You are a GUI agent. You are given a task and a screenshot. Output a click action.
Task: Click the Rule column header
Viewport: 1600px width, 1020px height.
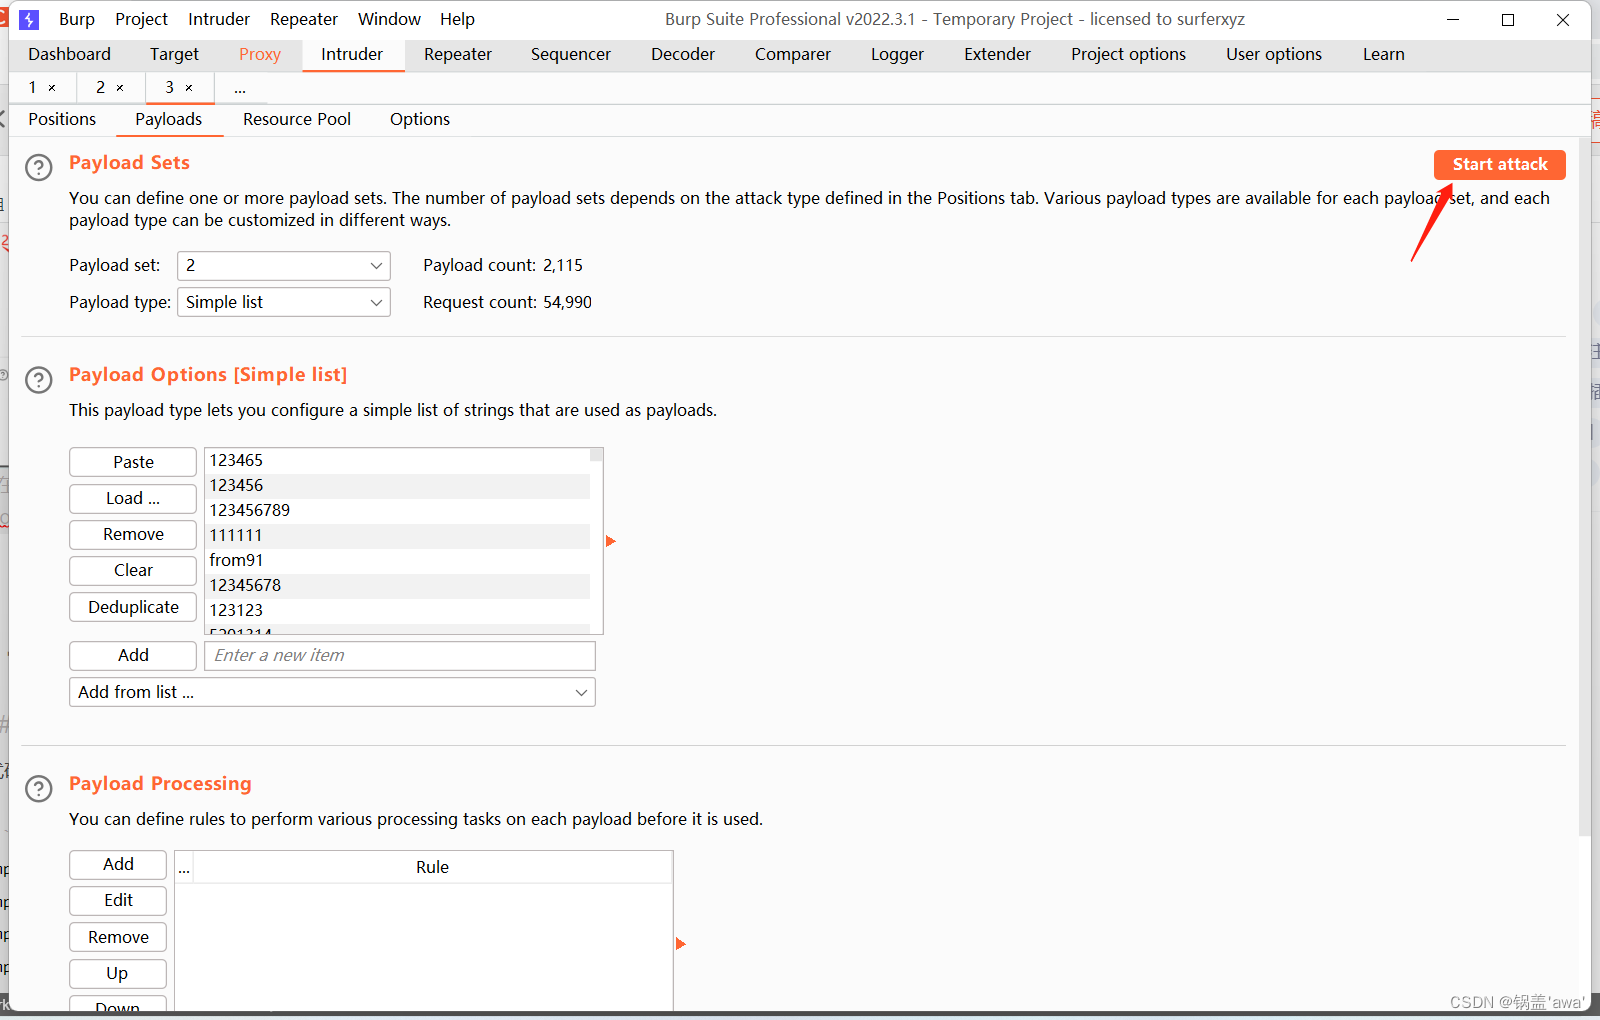tap(432, 867)
